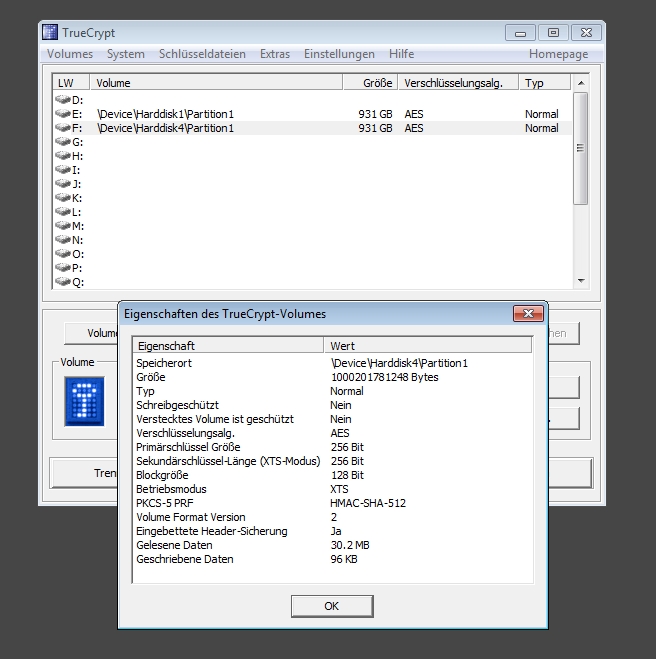
Task: Select the Gelesene Daten row
Action: click(333, 545)
